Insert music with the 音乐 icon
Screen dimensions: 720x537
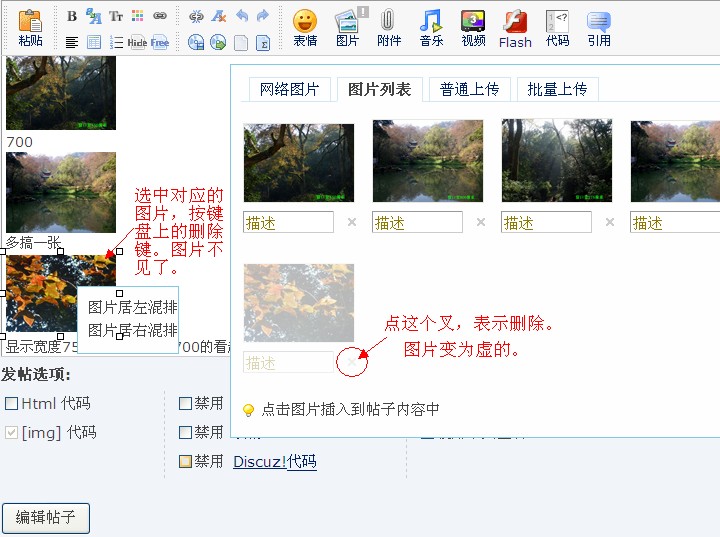pos(431,27)
